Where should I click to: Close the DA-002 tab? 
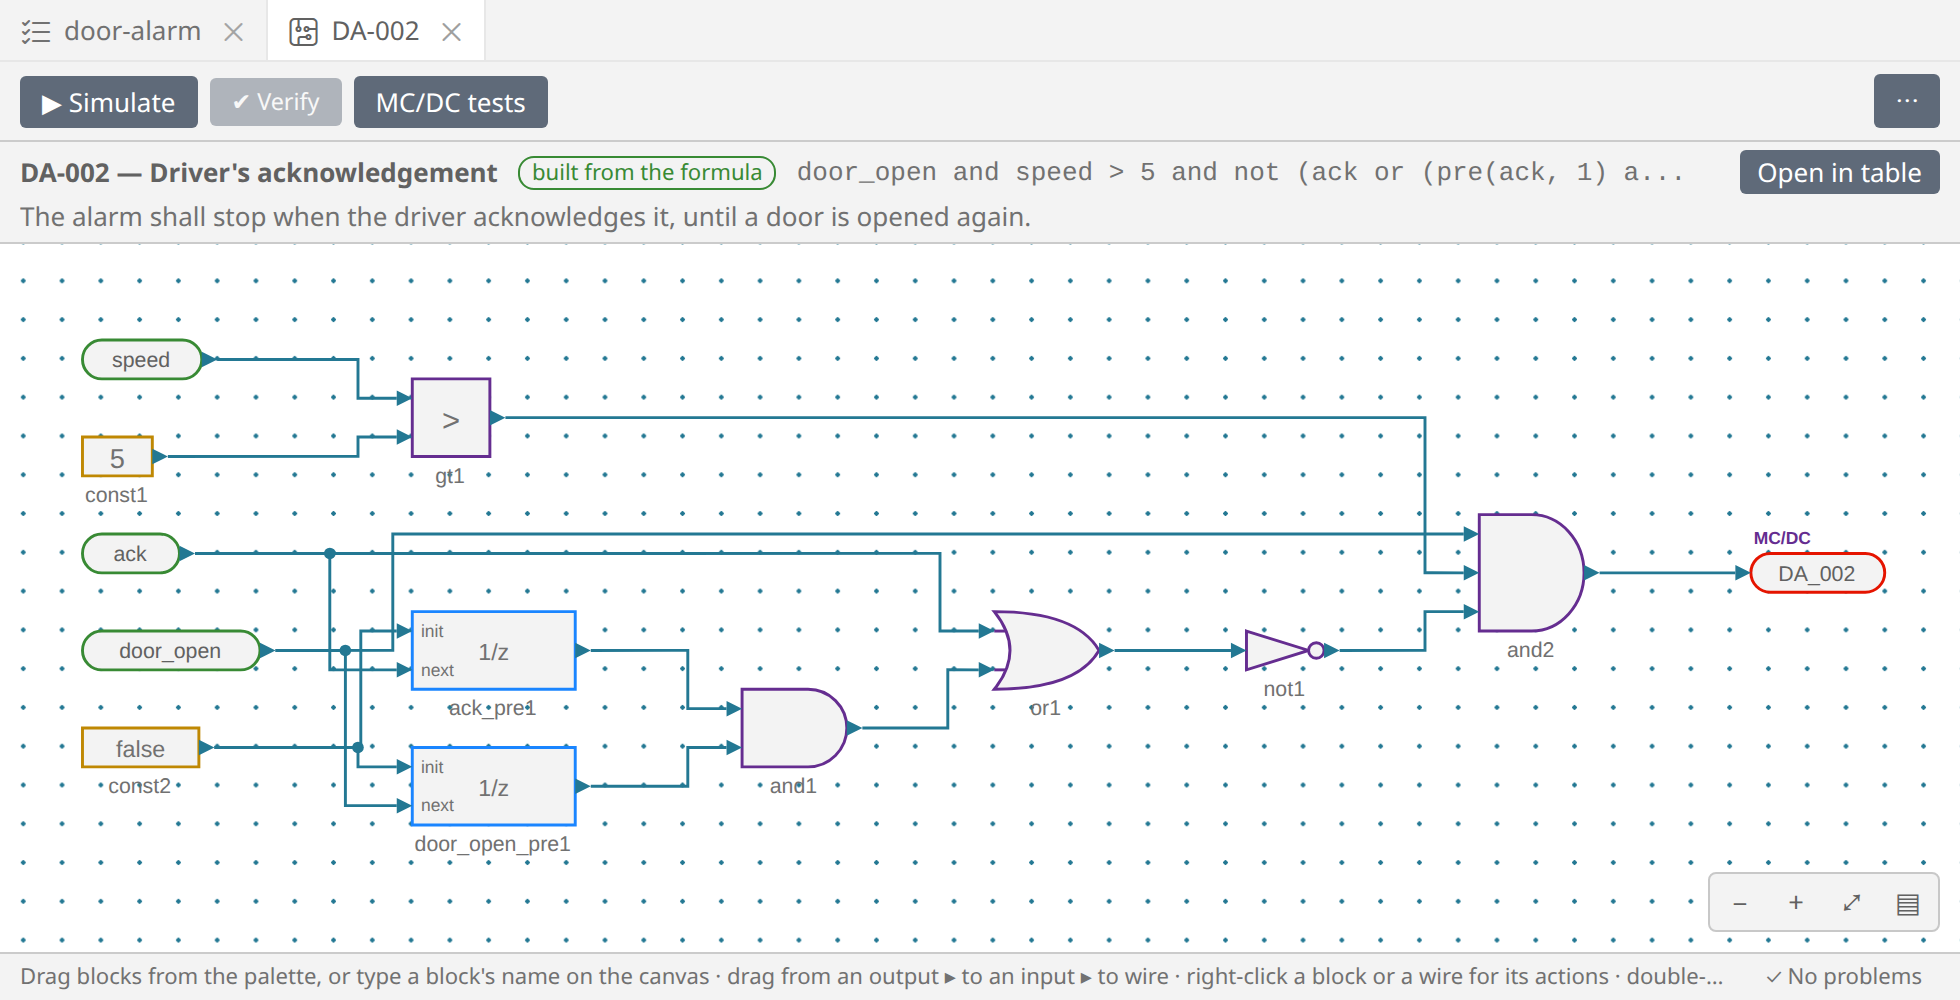point(452,32)
